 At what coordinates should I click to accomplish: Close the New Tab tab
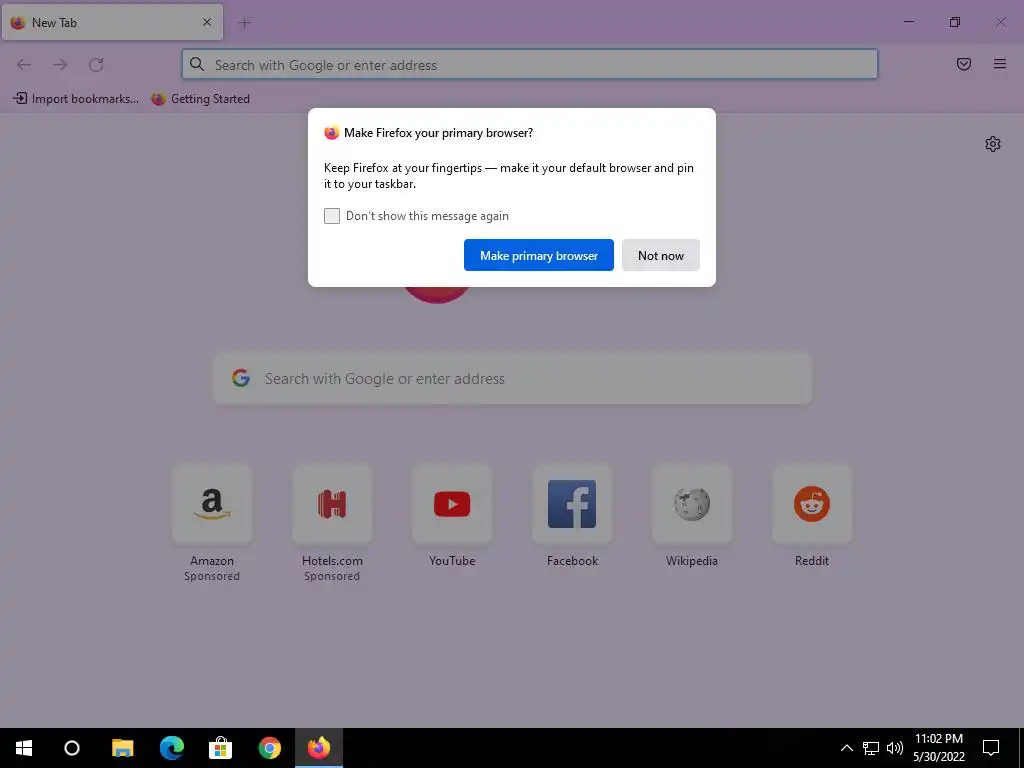[207, 22]
